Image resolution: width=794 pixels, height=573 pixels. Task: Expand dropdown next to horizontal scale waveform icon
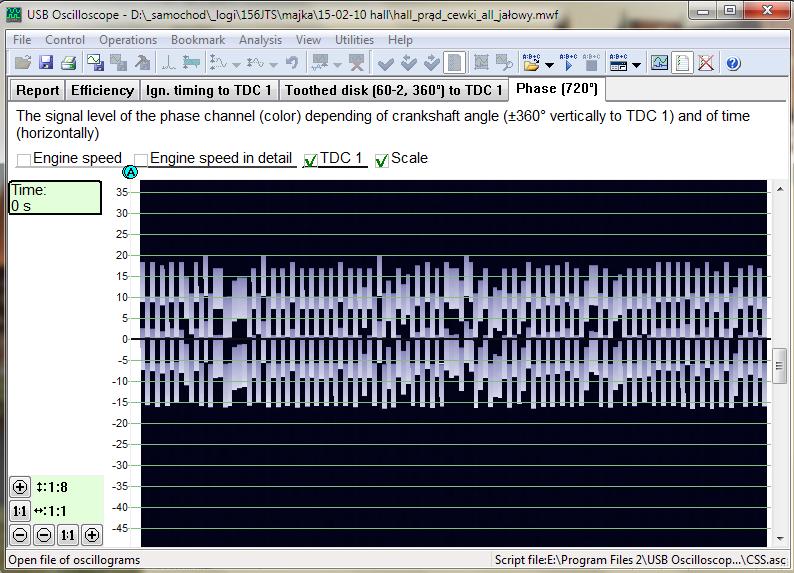pos(273,65)
